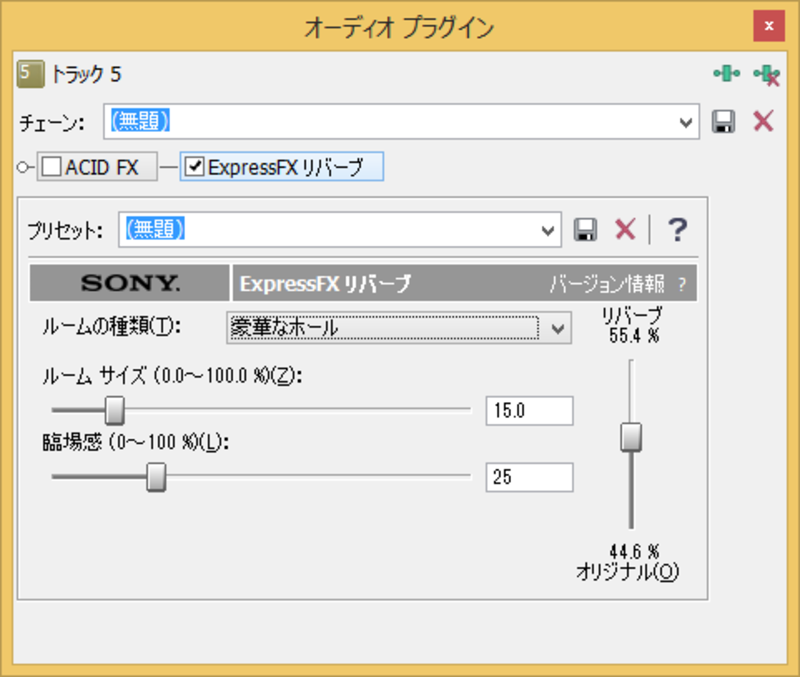Select the ExpressFX リバーブ plug-in button

pos(282,167)
